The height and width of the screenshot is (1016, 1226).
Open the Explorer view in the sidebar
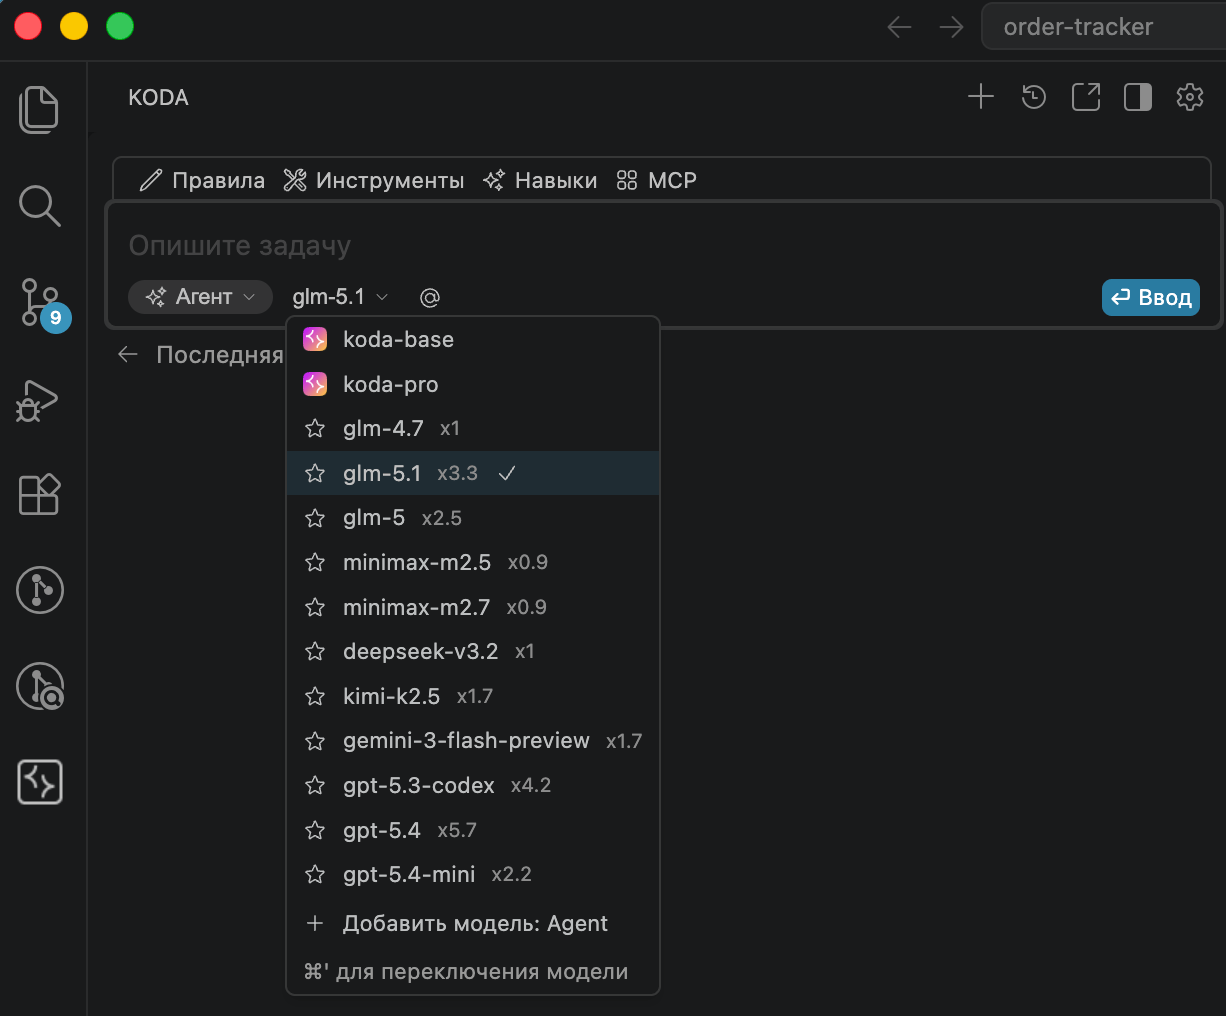pyautogui.click(x=39, y=110)
